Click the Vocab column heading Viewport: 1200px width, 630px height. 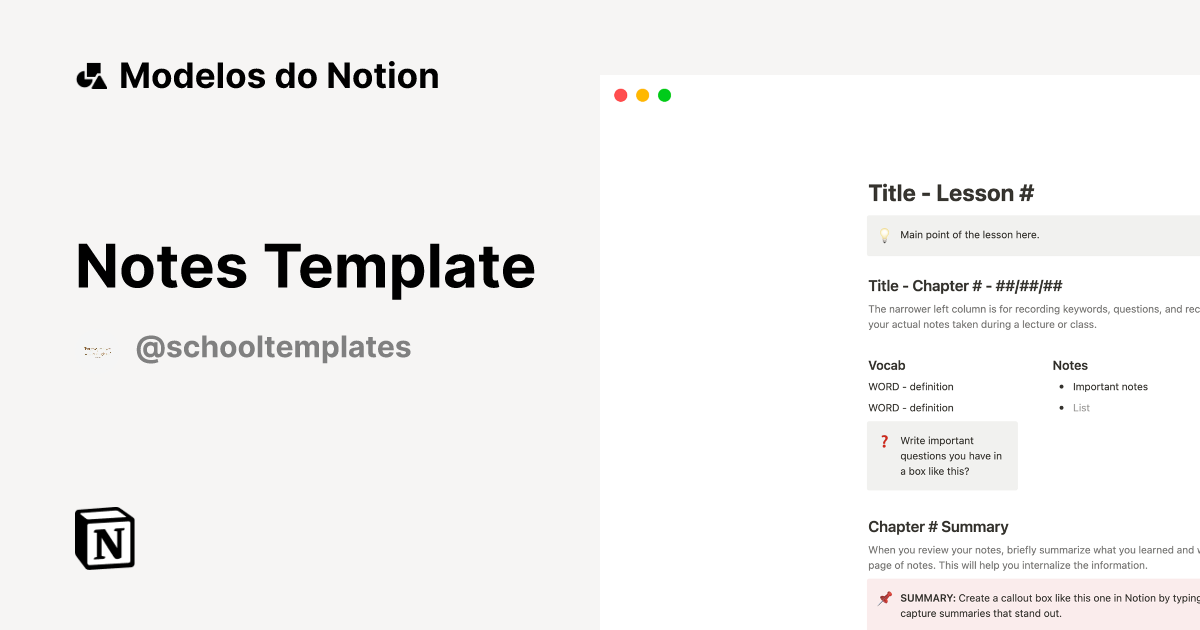[x=886, y=365]
